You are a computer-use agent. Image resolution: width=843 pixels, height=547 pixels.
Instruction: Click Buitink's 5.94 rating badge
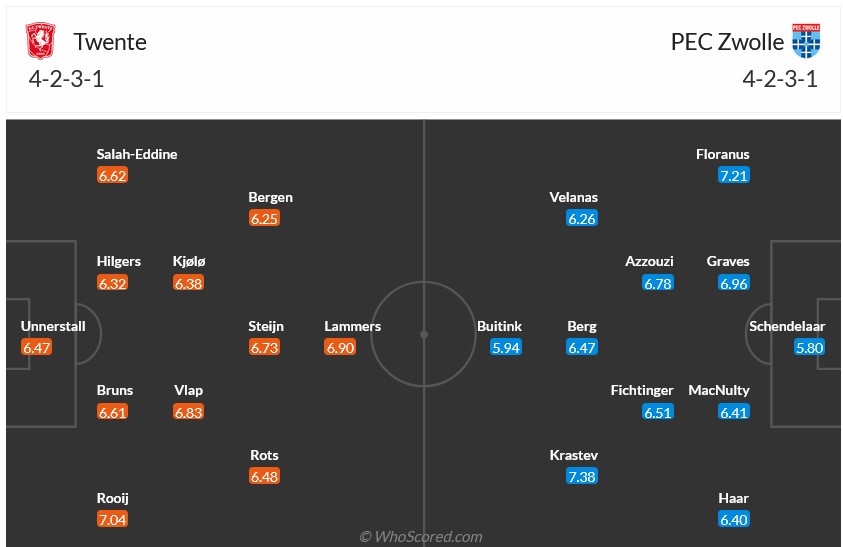[505, 348]
